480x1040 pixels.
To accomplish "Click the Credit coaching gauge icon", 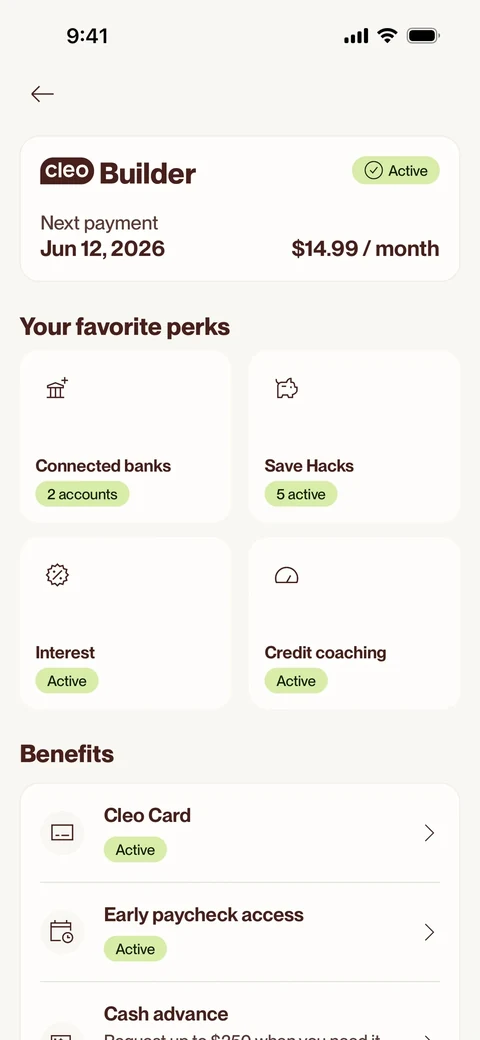I will click(286, 575).
